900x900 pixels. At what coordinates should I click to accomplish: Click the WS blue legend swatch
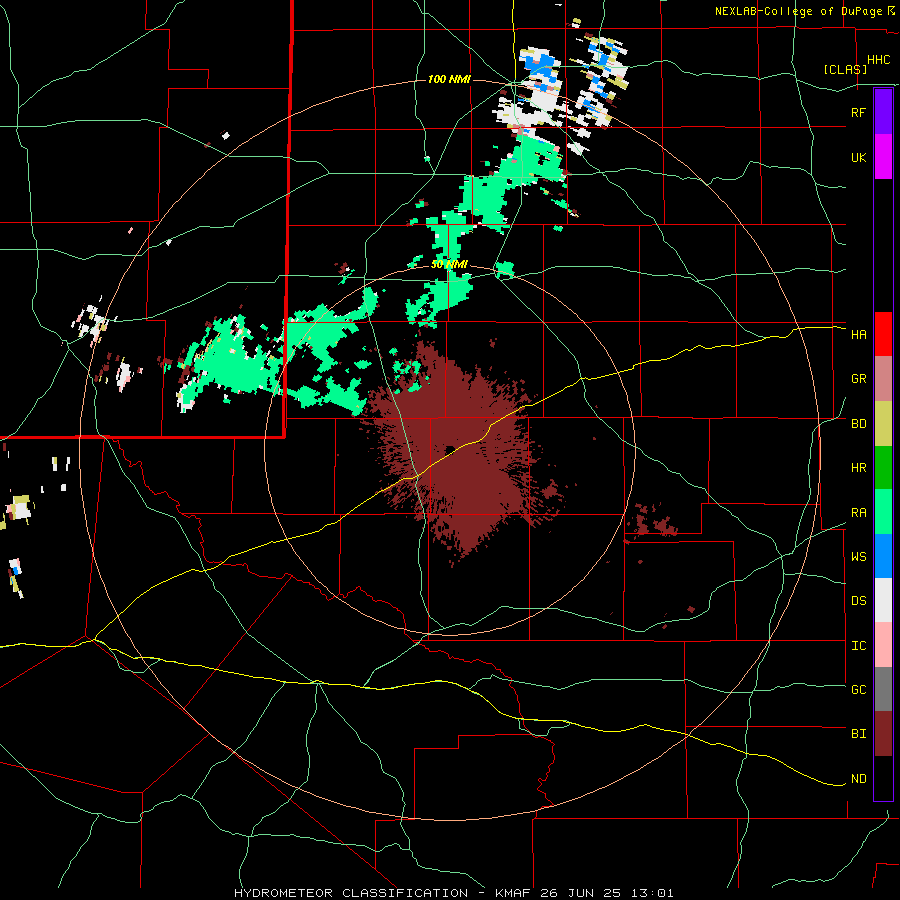point(883,556)
